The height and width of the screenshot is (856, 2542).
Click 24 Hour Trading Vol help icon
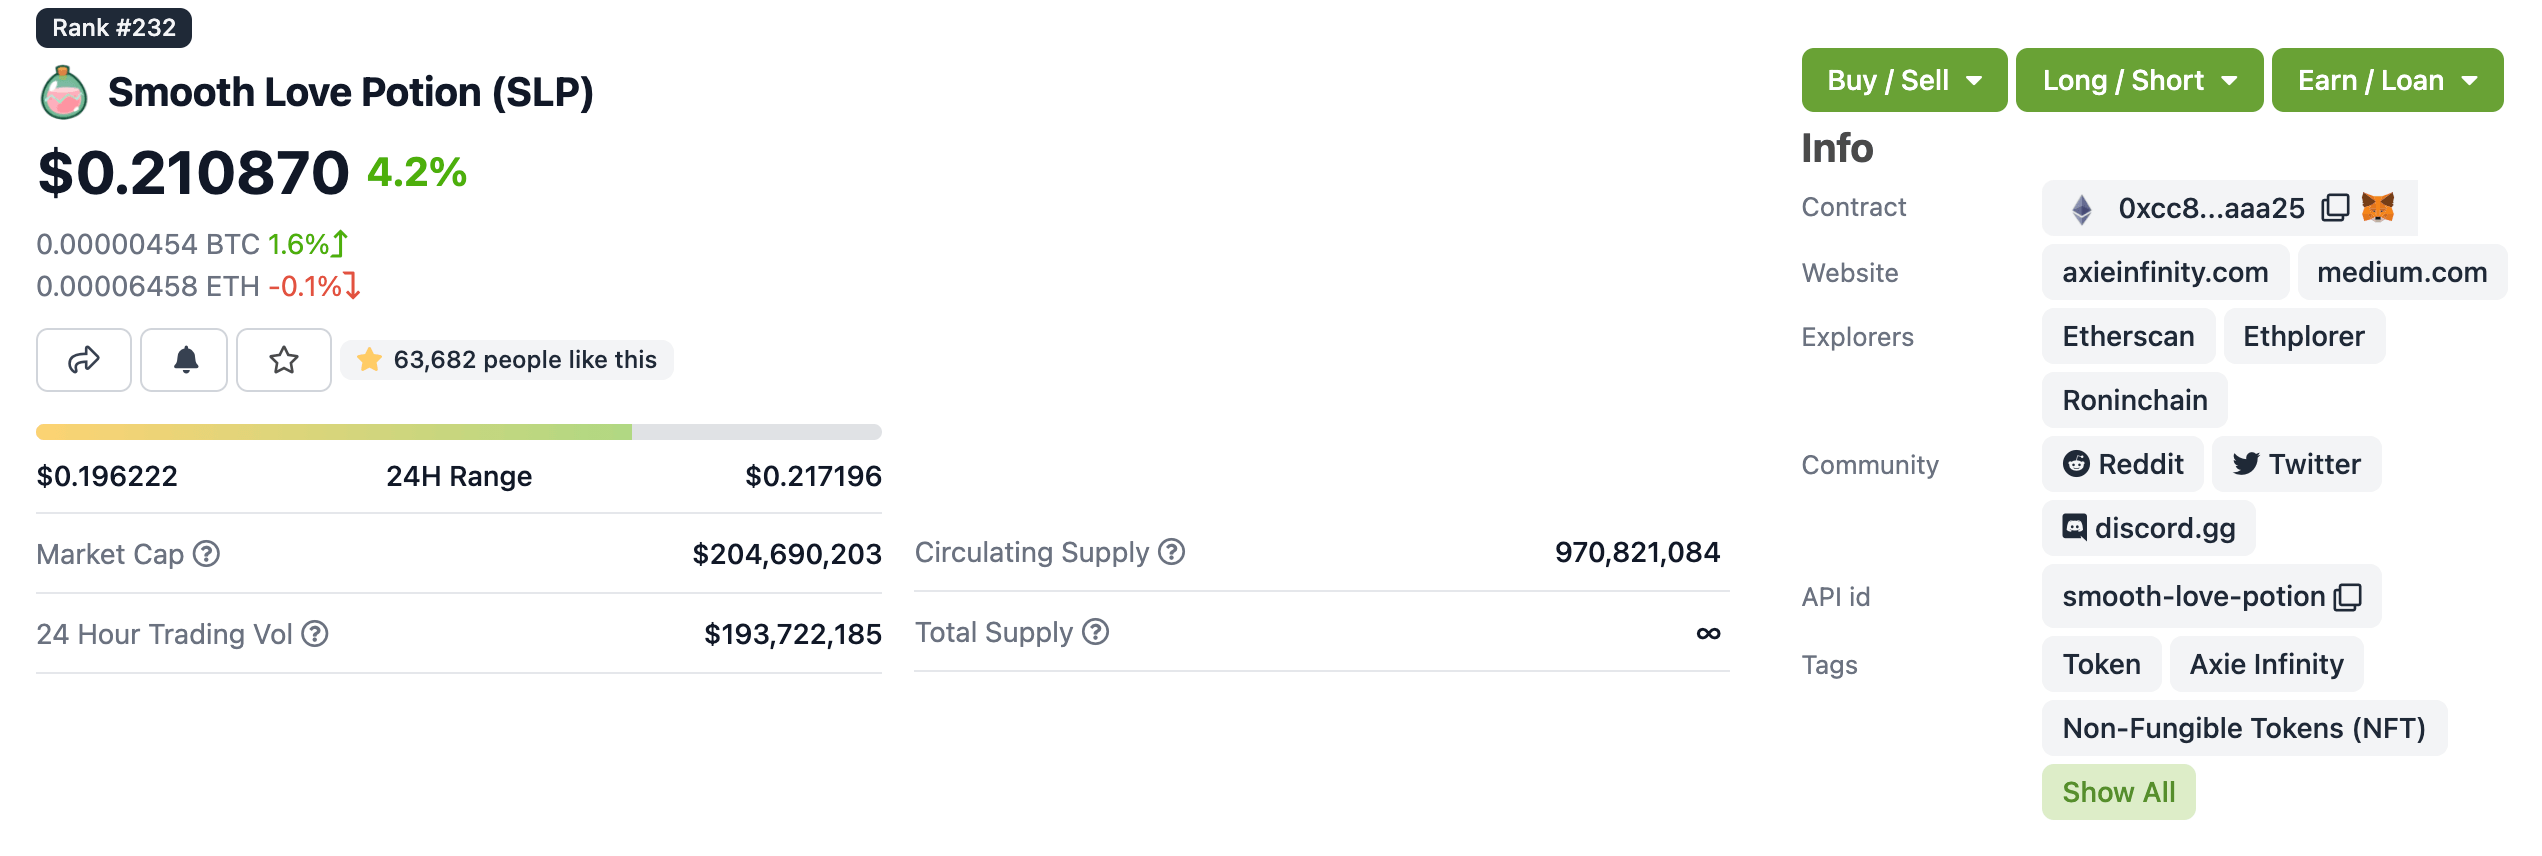[315, 634]
